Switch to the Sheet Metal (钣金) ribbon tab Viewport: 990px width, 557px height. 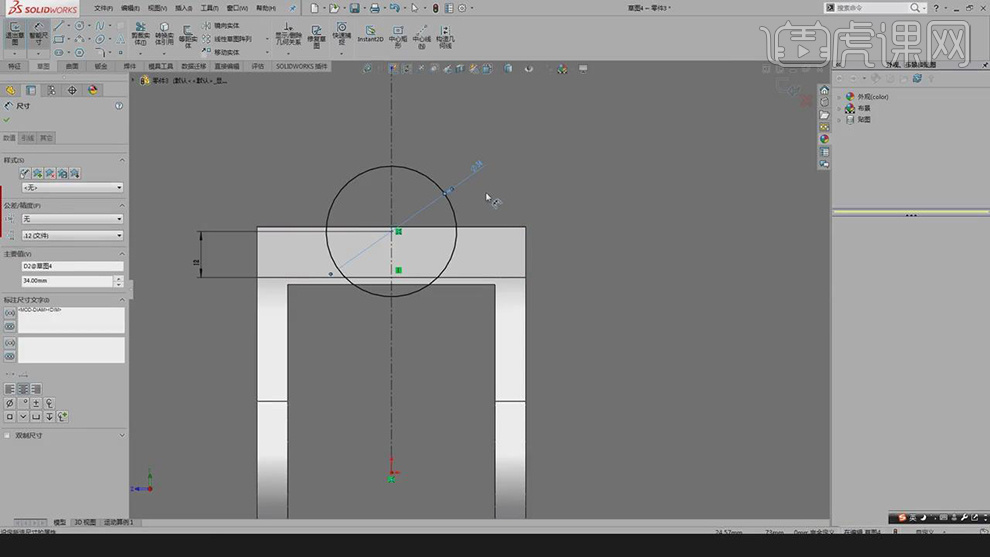pyautogui.click(x=101, y=66)
